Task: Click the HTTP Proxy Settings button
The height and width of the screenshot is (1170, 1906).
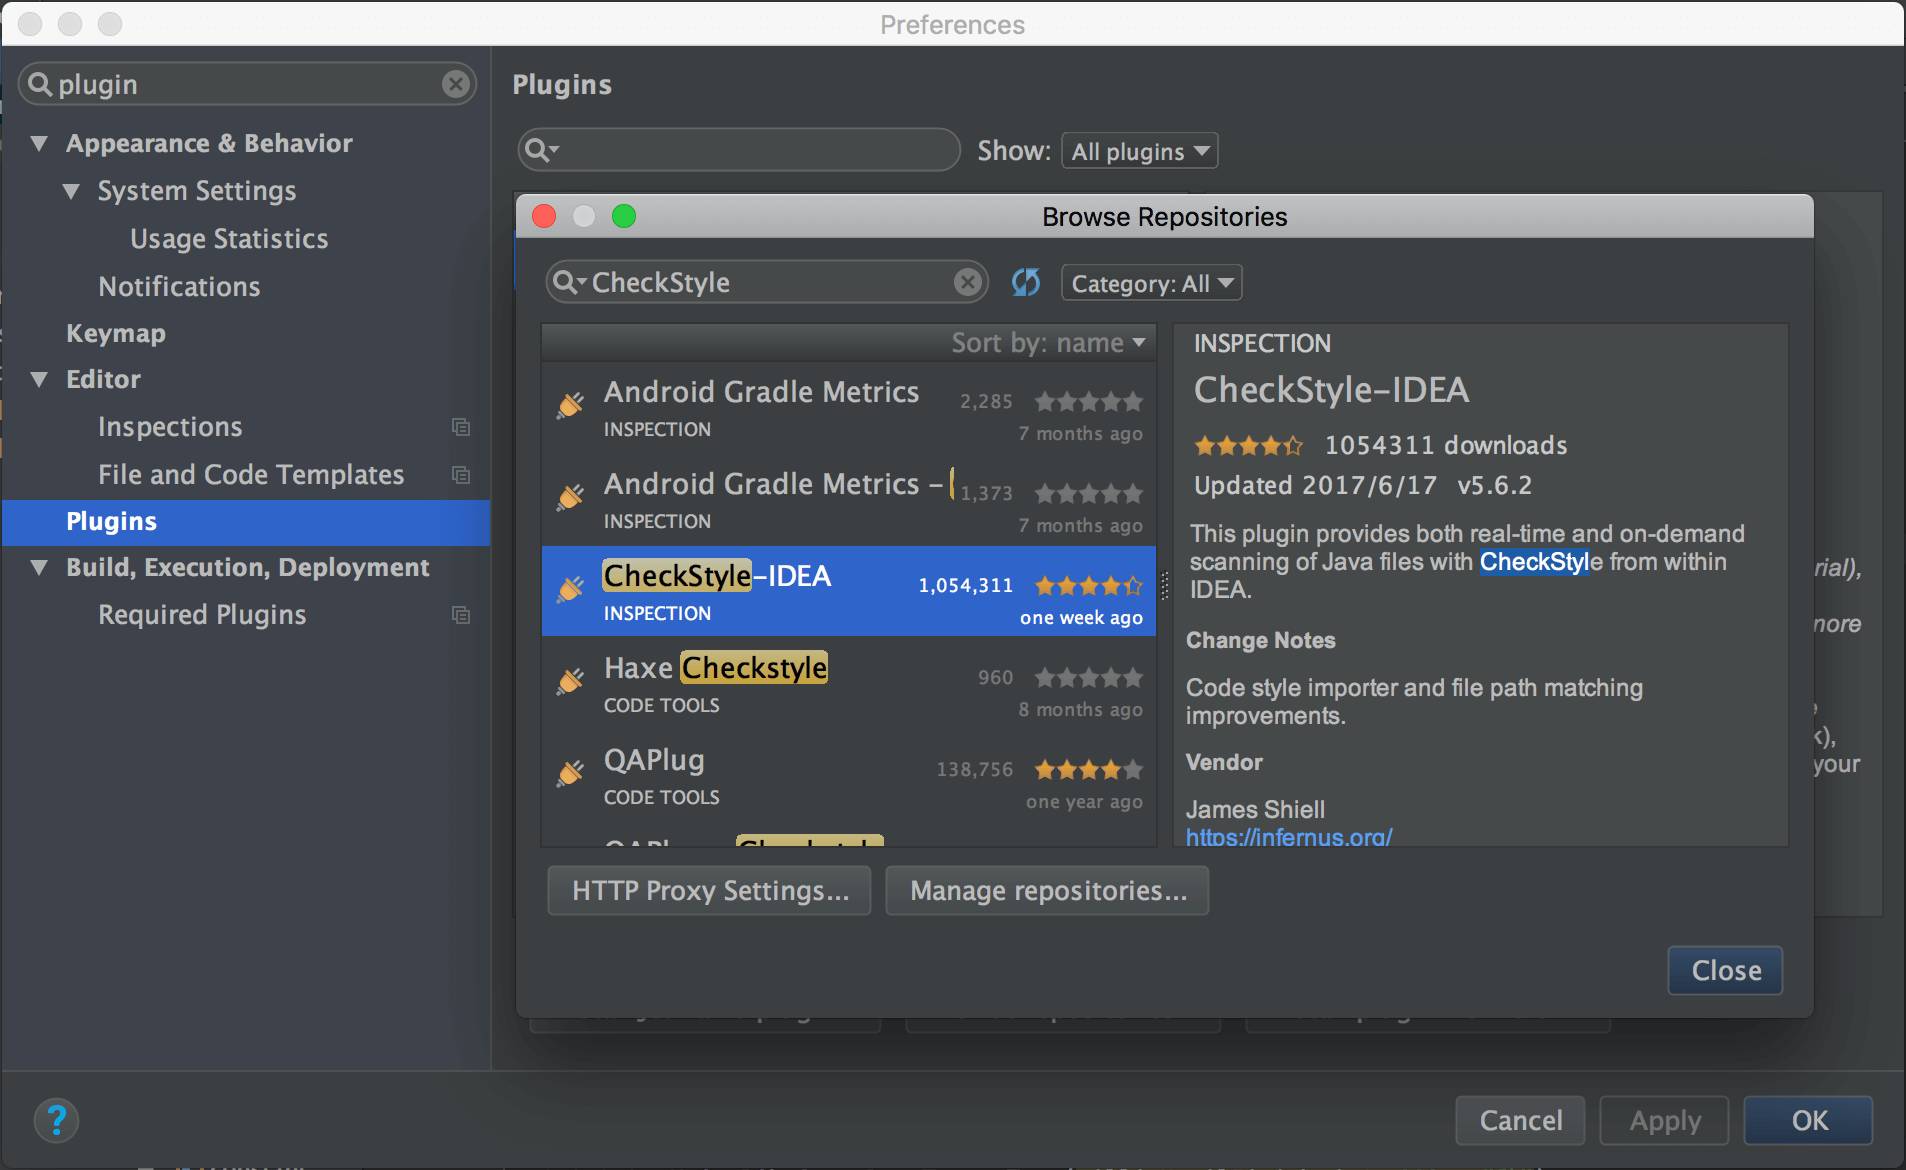Action: pyautogui.click(x=710, y=890)
